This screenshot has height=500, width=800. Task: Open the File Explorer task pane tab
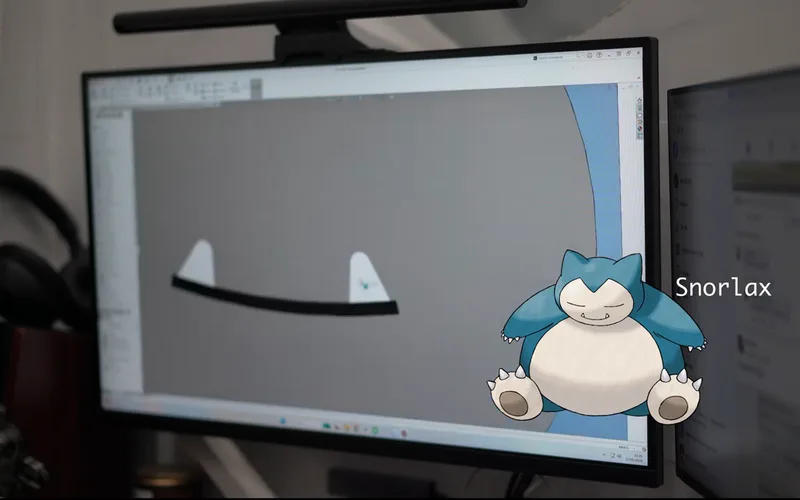[639, 115]
